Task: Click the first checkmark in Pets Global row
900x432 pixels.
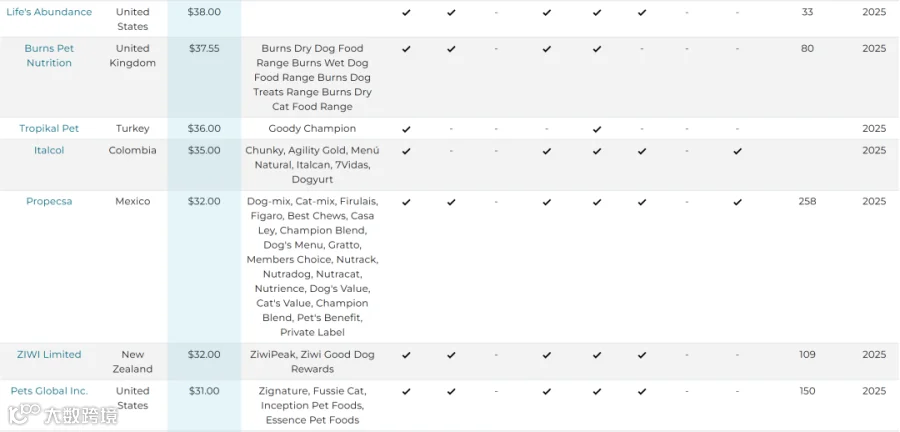Action: [406, 391]
